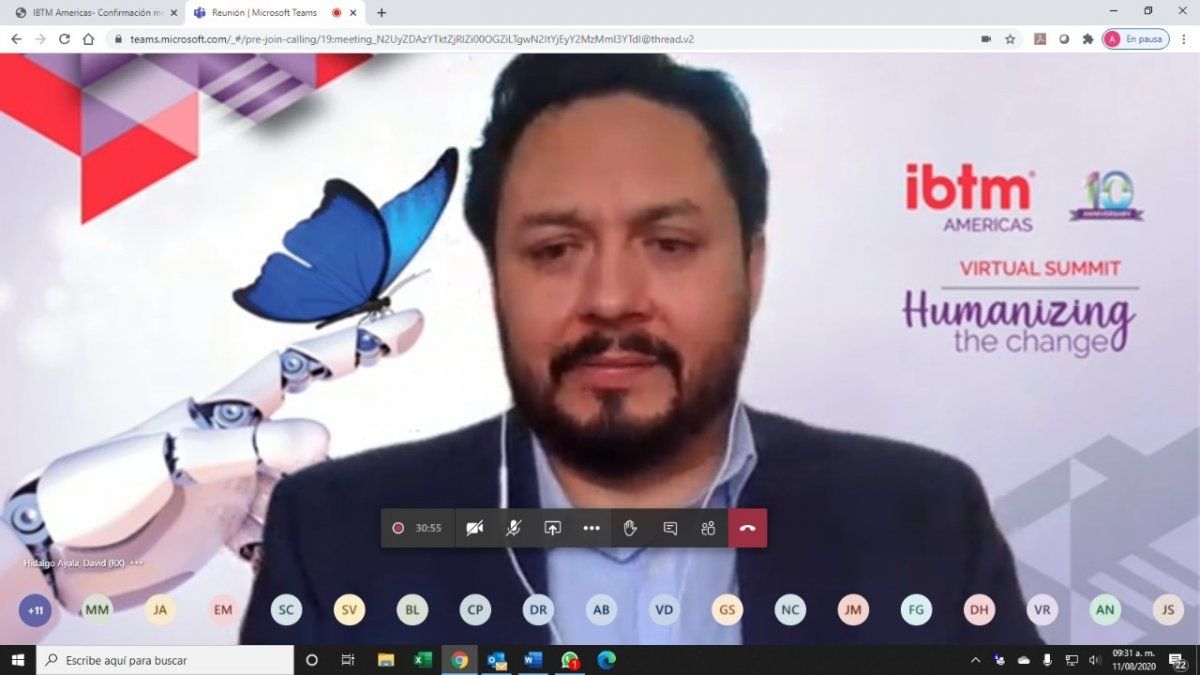Toggle the recording indicator
This screenshot has width=1200, height=675.
tap(398, 527)
